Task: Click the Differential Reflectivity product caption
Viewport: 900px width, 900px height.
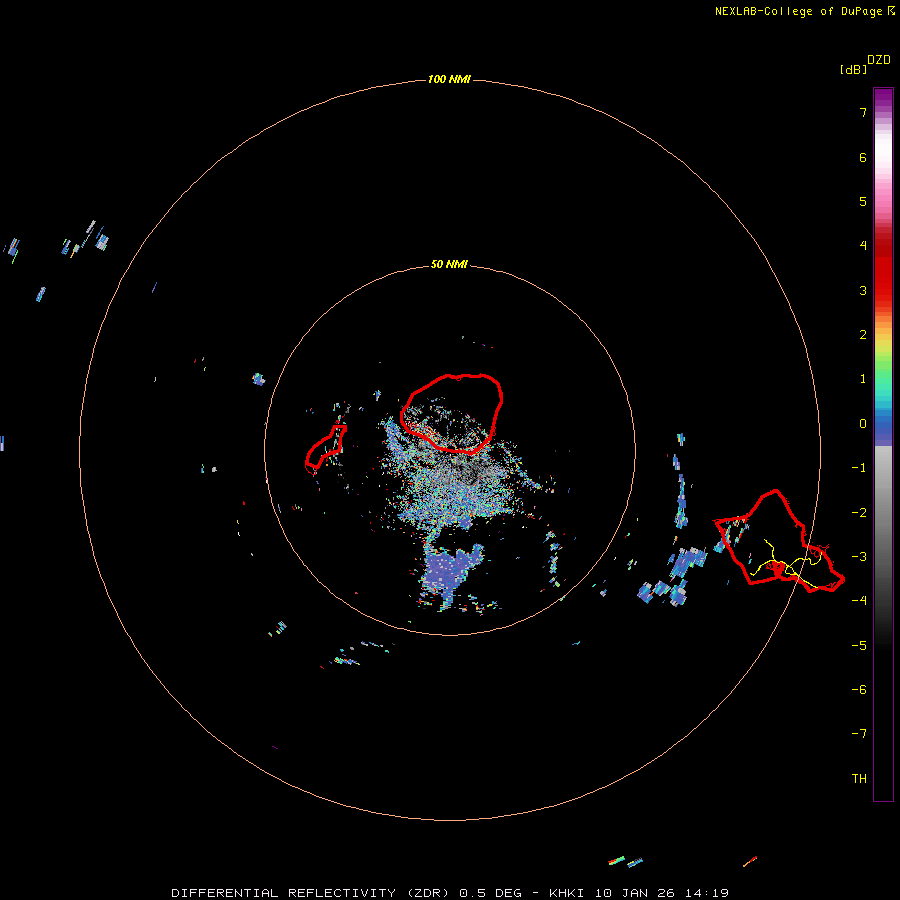Action: (x=450, y=893)
